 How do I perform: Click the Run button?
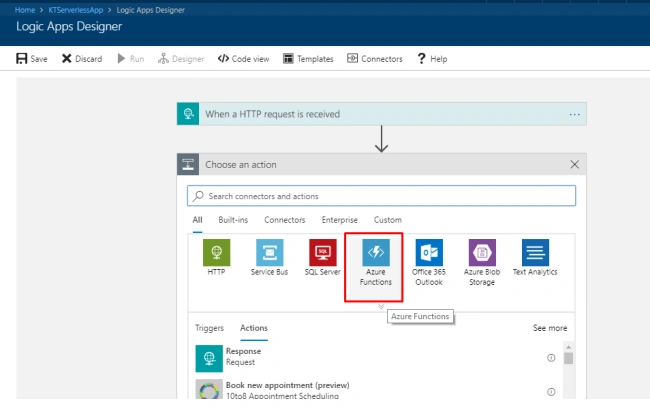131,59
